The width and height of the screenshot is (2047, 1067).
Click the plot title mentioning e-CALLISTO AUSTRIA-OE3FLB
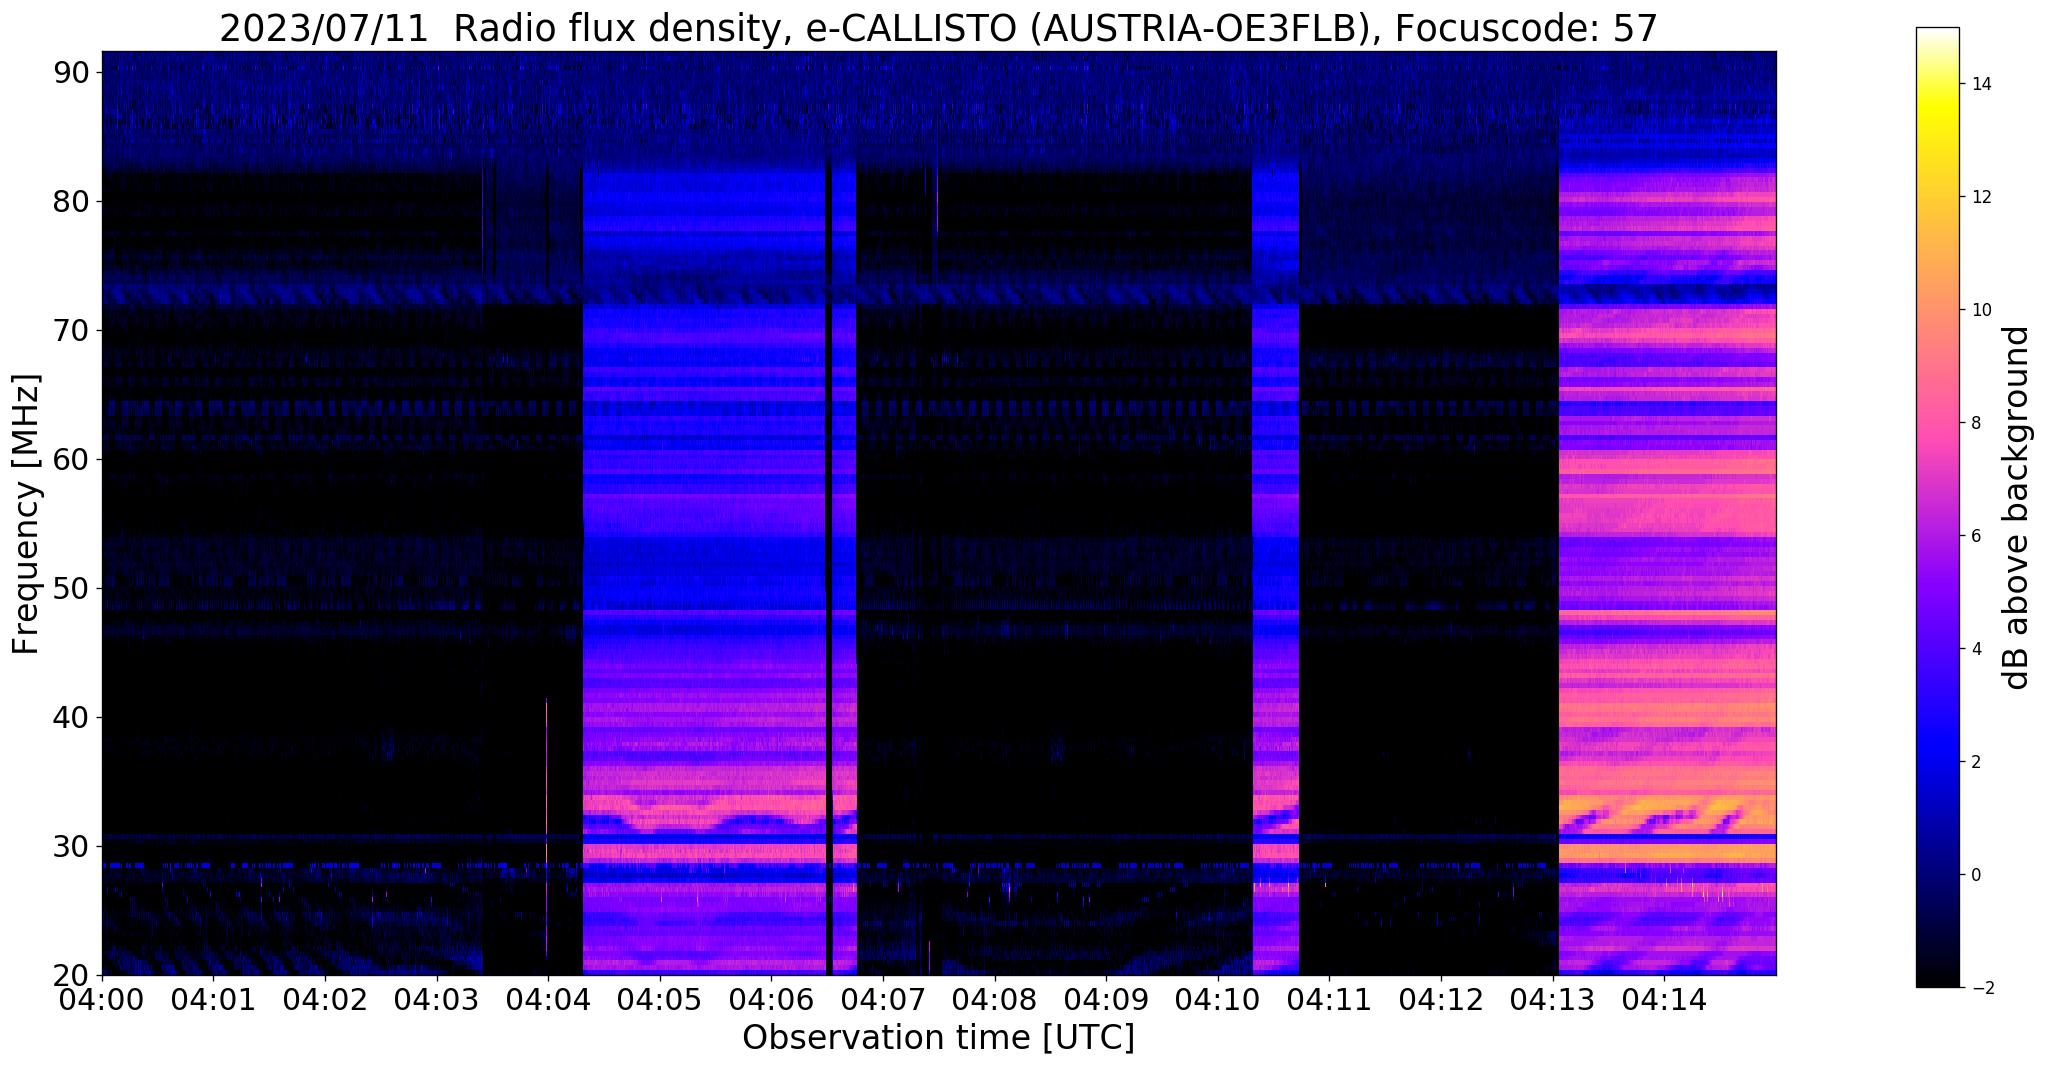pos(938,28)
